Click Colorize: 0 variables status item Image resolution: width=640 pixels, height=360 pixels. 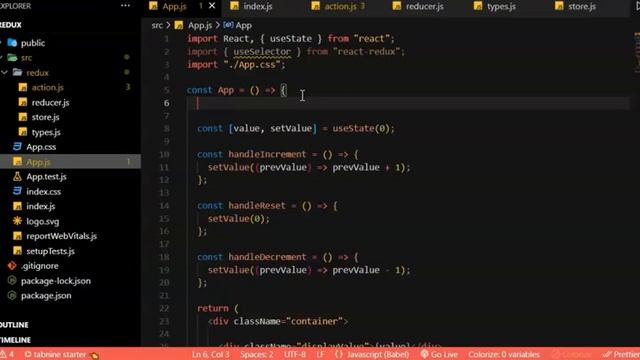504,354
